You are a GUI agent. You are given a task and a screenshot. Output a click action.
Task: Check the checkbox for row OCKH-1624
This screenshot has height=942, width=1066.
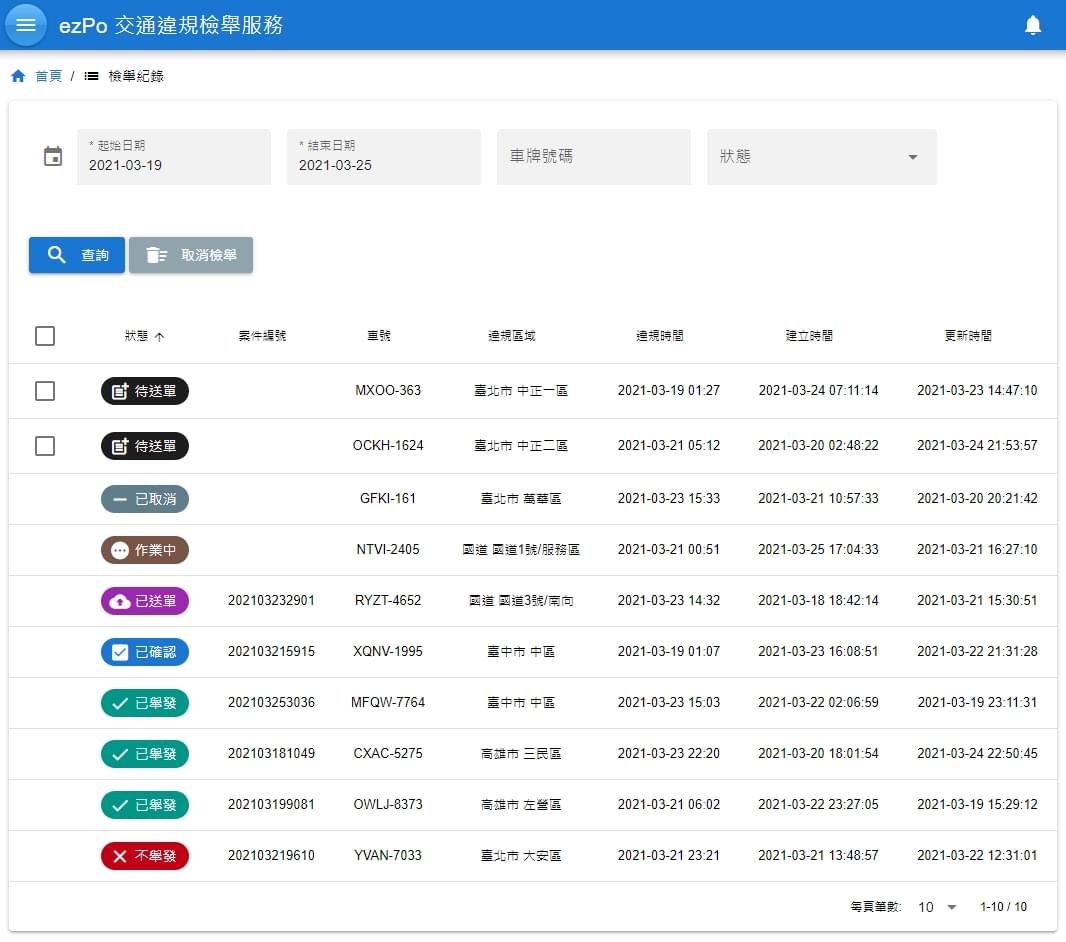point(45,446)
